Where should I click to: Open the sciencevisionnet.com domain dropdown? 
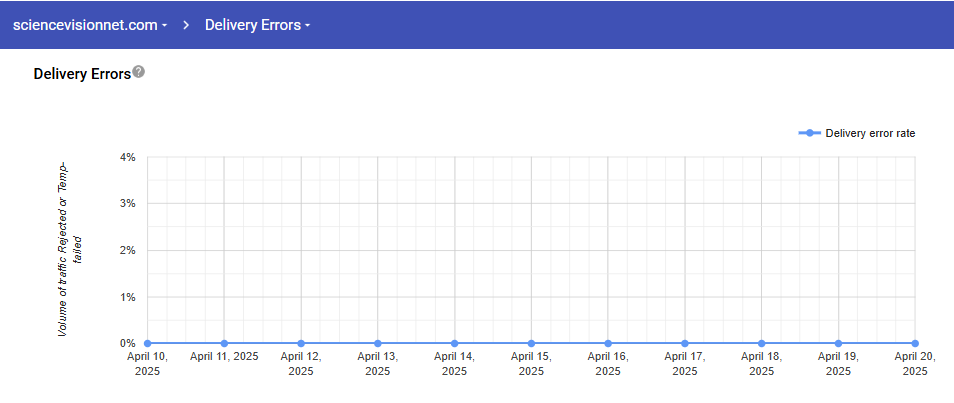tap(90, 25)
